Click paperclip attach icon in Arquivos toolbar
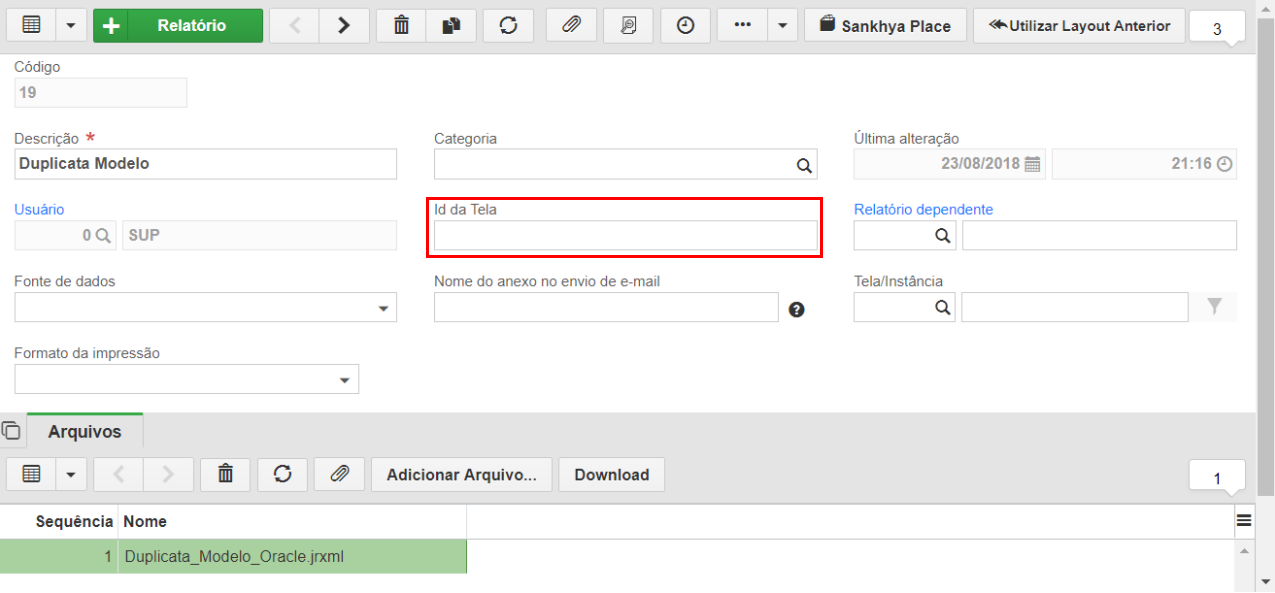 click(x=340, y=475)
